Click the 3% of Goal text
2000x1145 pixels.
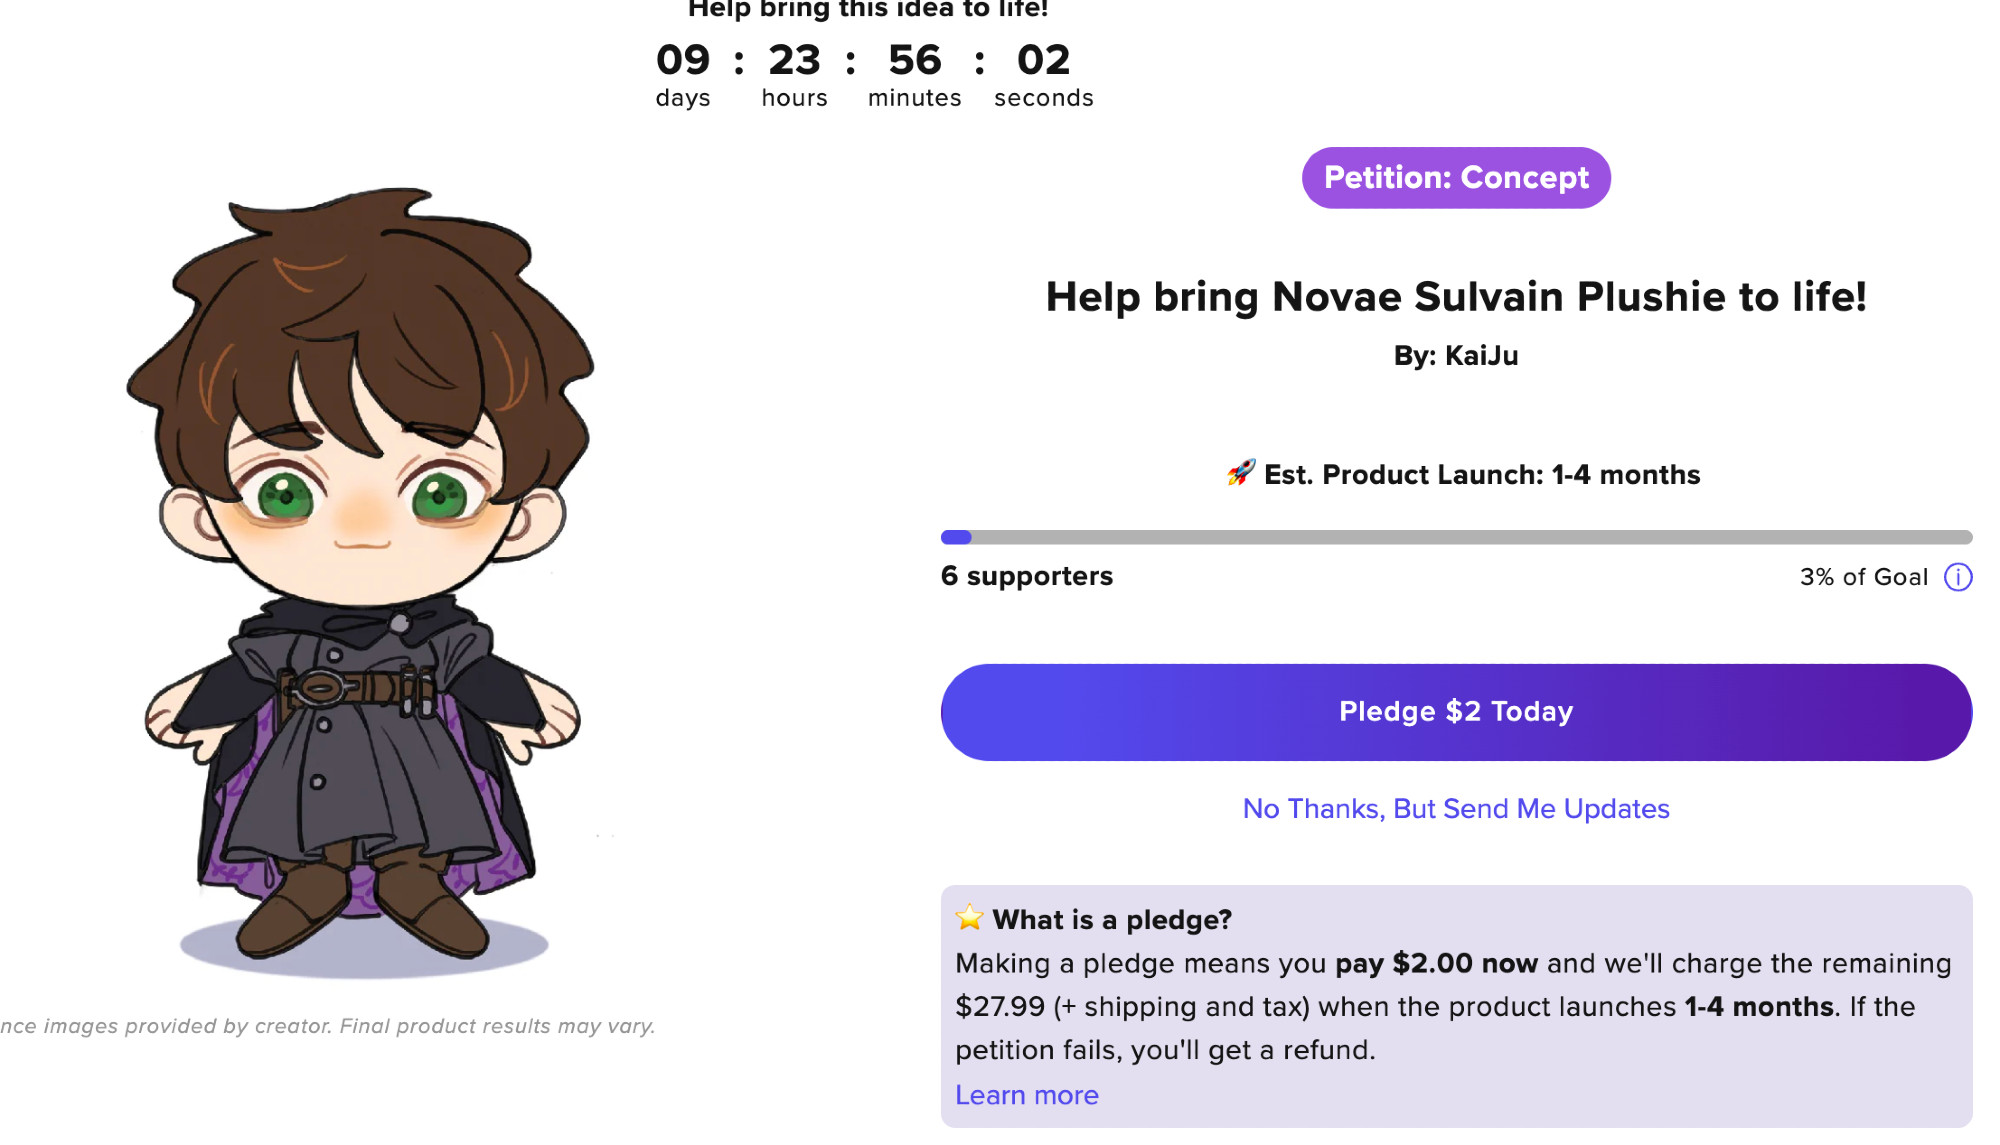pyautogui.click(x=1863, y=577)
